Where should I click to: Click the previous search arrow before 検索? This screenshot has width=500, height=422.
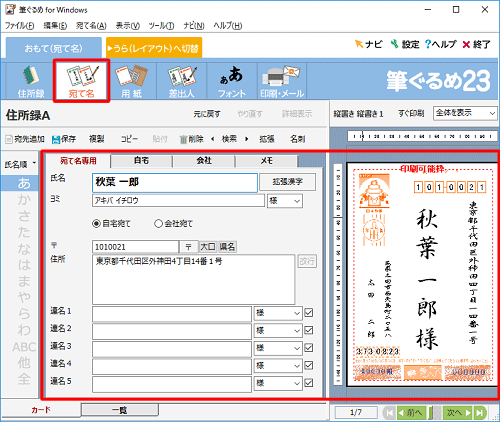pyautogui.click(x=213, y=139)
